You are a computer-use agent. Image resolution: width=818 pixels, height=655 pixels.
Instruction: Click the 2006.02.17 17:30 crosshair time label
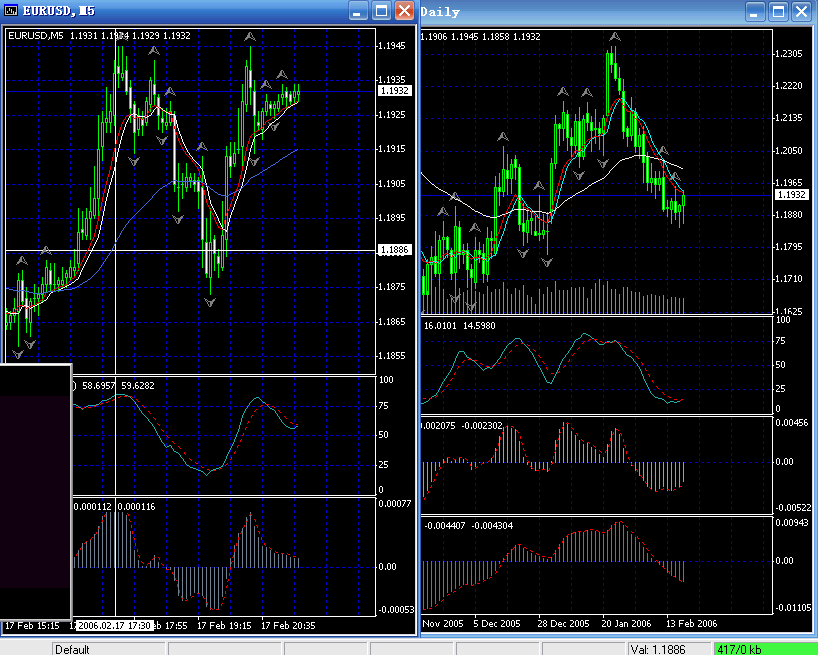(x=114, y=625)
